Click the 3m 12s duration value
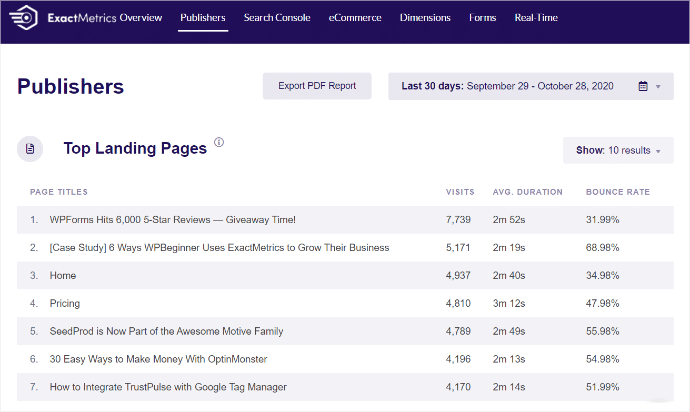This screenshot has height=412, width=690. [509, 303]
